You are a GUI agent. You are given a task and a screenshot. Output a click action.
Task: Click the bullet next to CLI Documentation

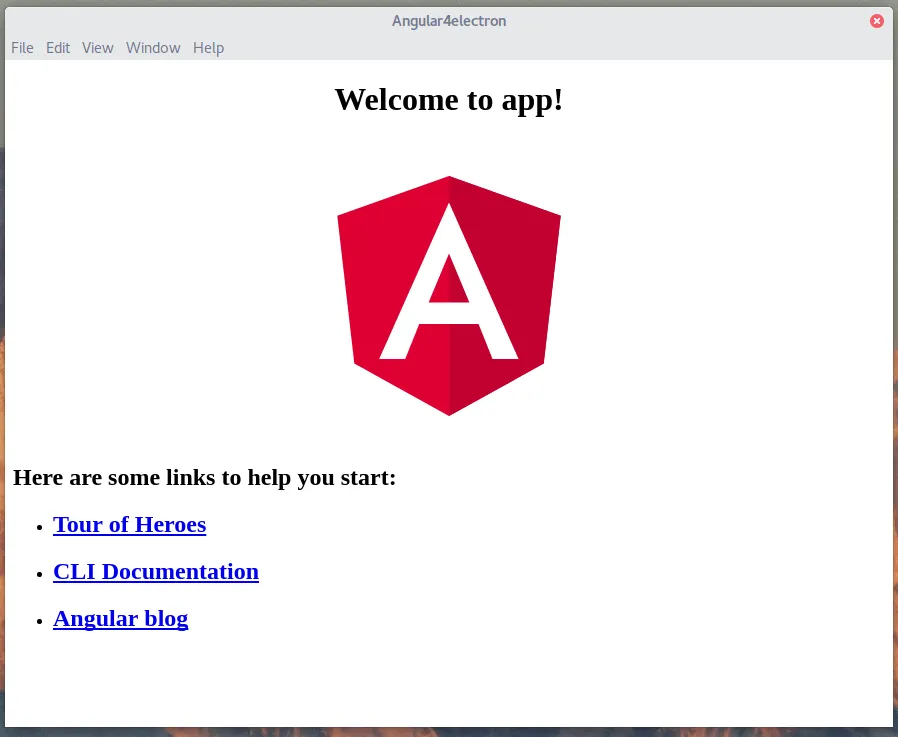40,574
